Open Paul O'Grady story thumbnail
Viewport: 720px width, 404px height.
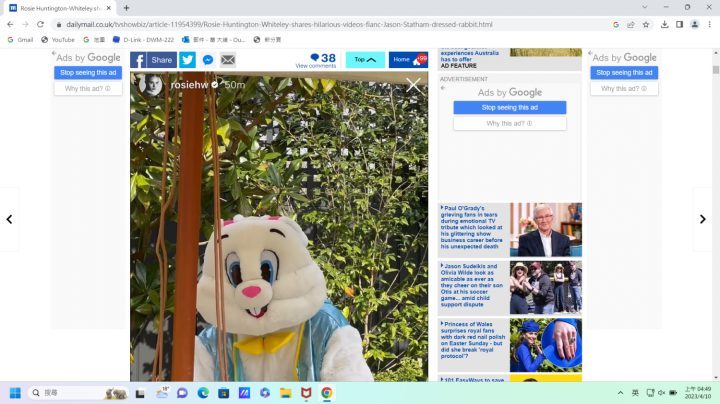point(546,230)
